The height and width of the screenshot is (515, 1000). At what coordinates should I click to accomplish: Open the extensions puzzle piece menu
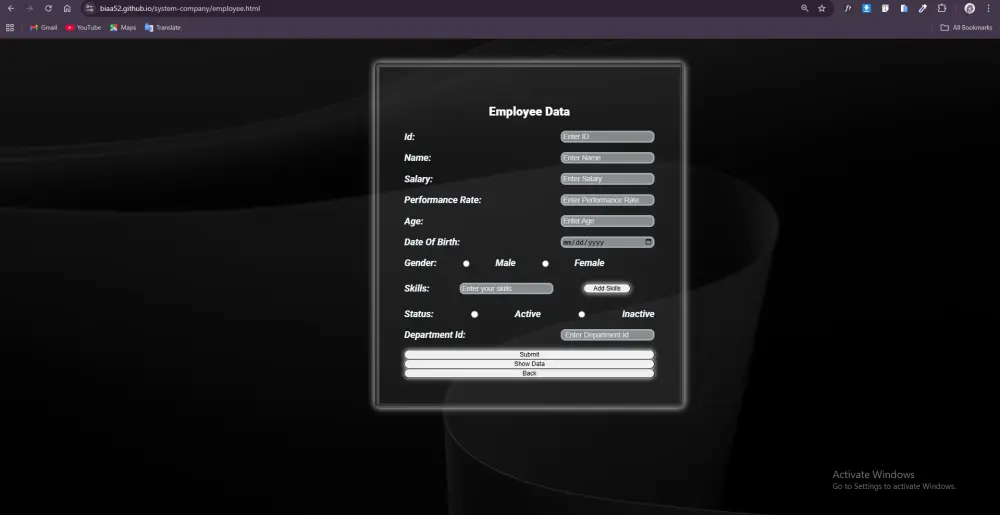[941, 8]
